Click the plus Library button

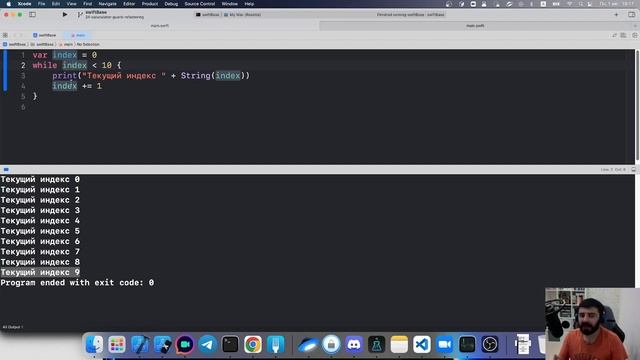(616, 15)
